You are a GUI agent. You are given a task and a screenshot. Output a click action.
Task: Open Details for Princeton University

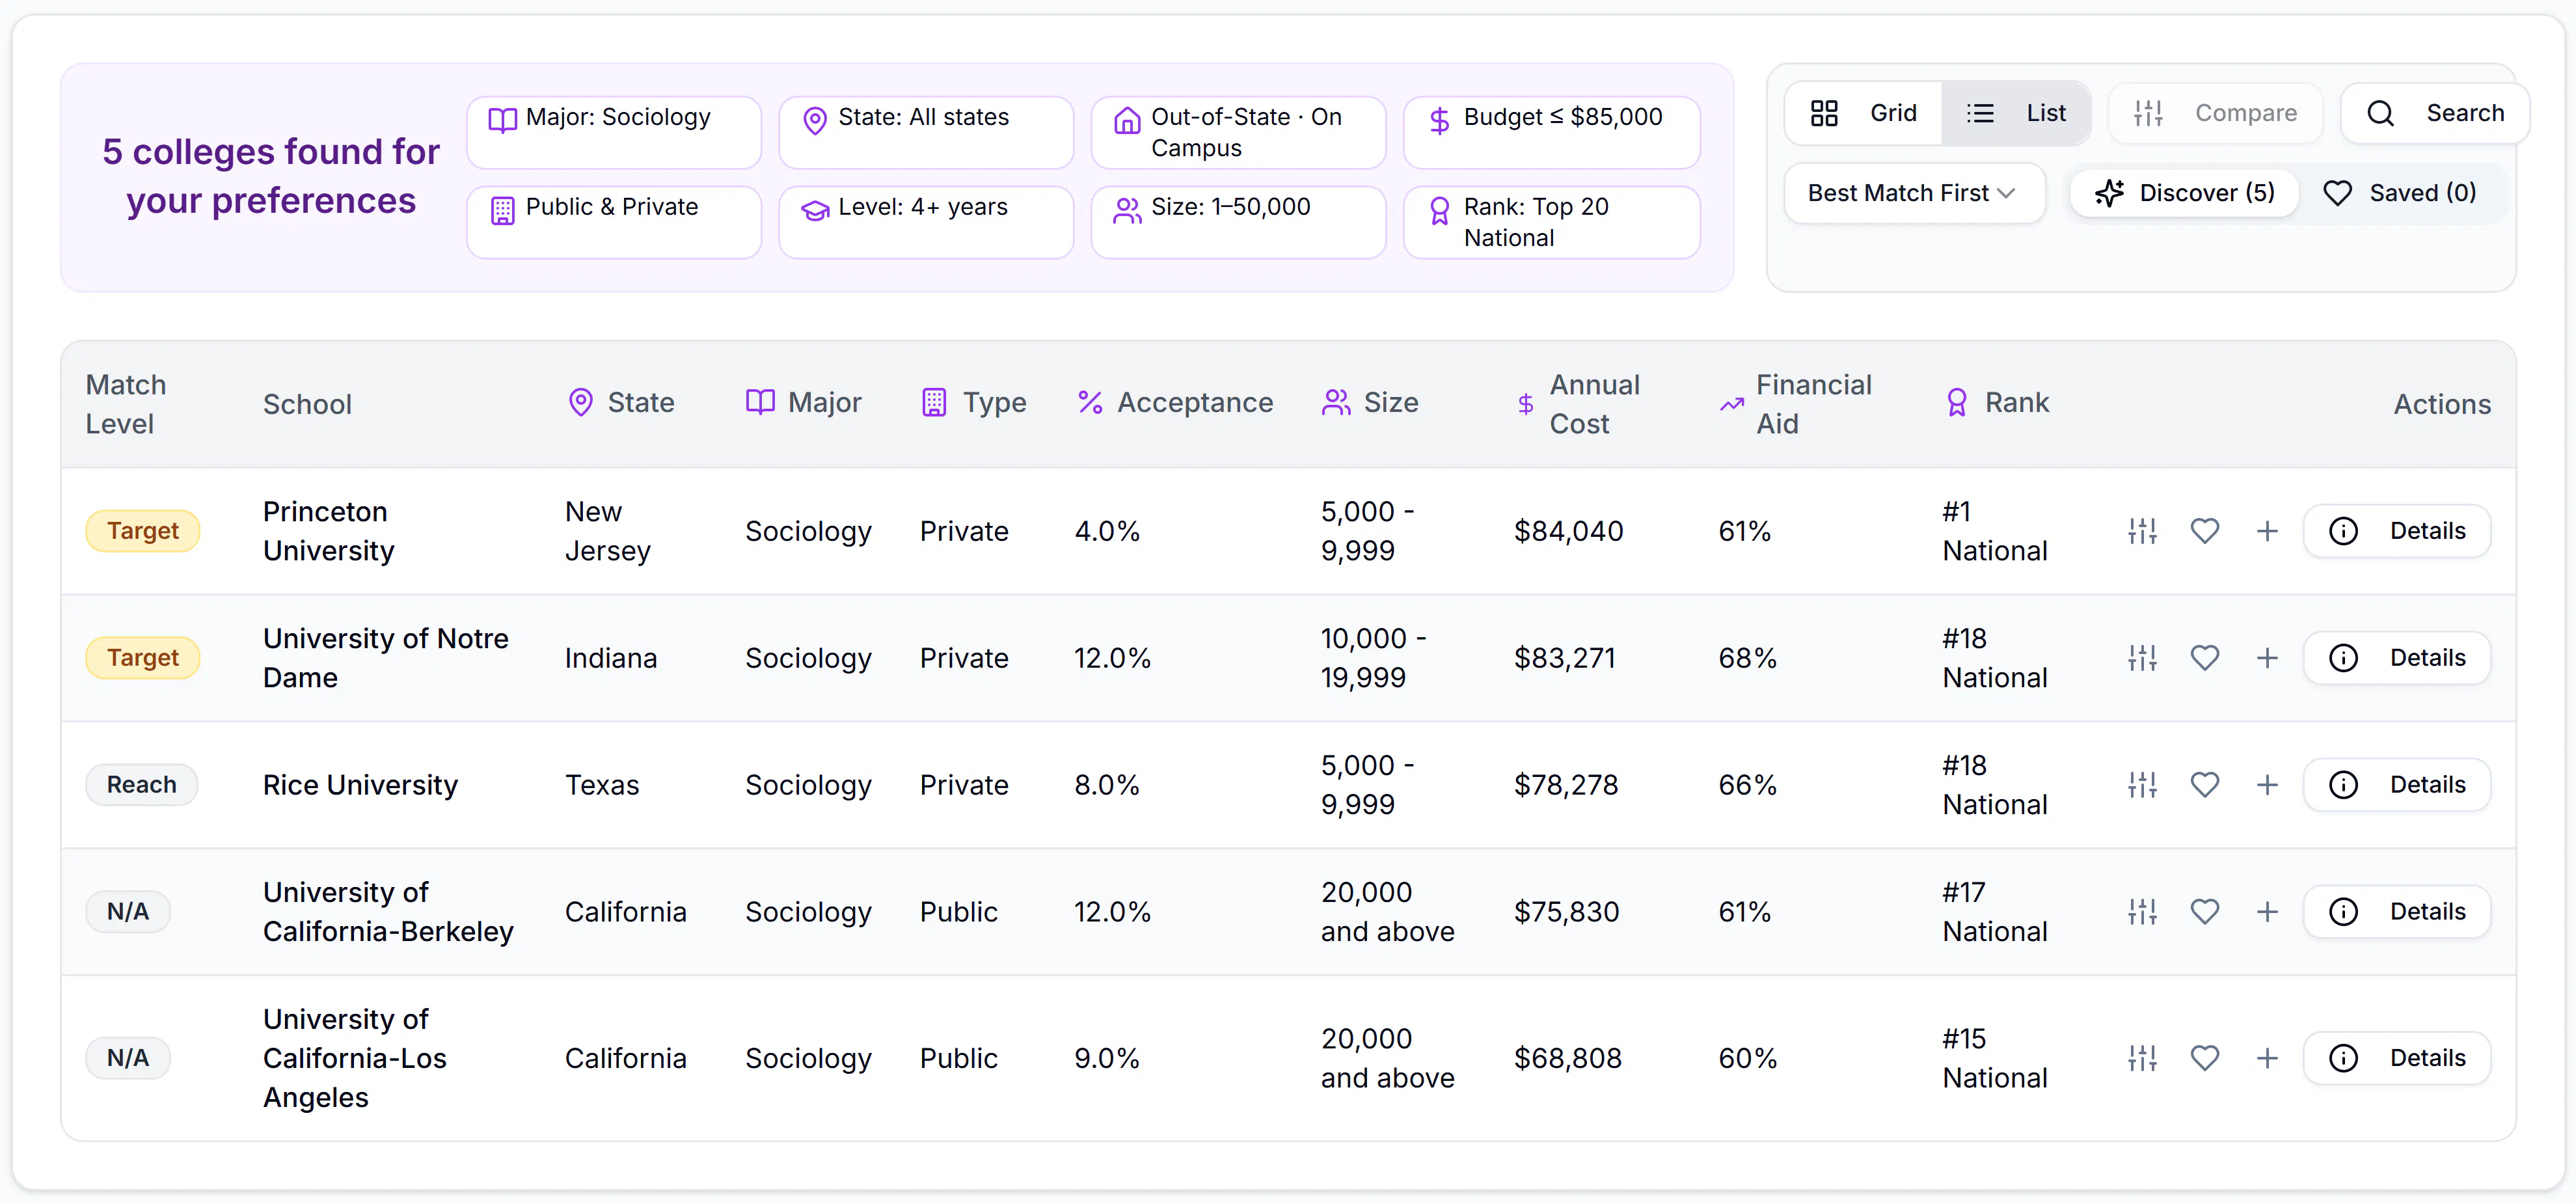pyautogui.click(x=2397, y=531)
